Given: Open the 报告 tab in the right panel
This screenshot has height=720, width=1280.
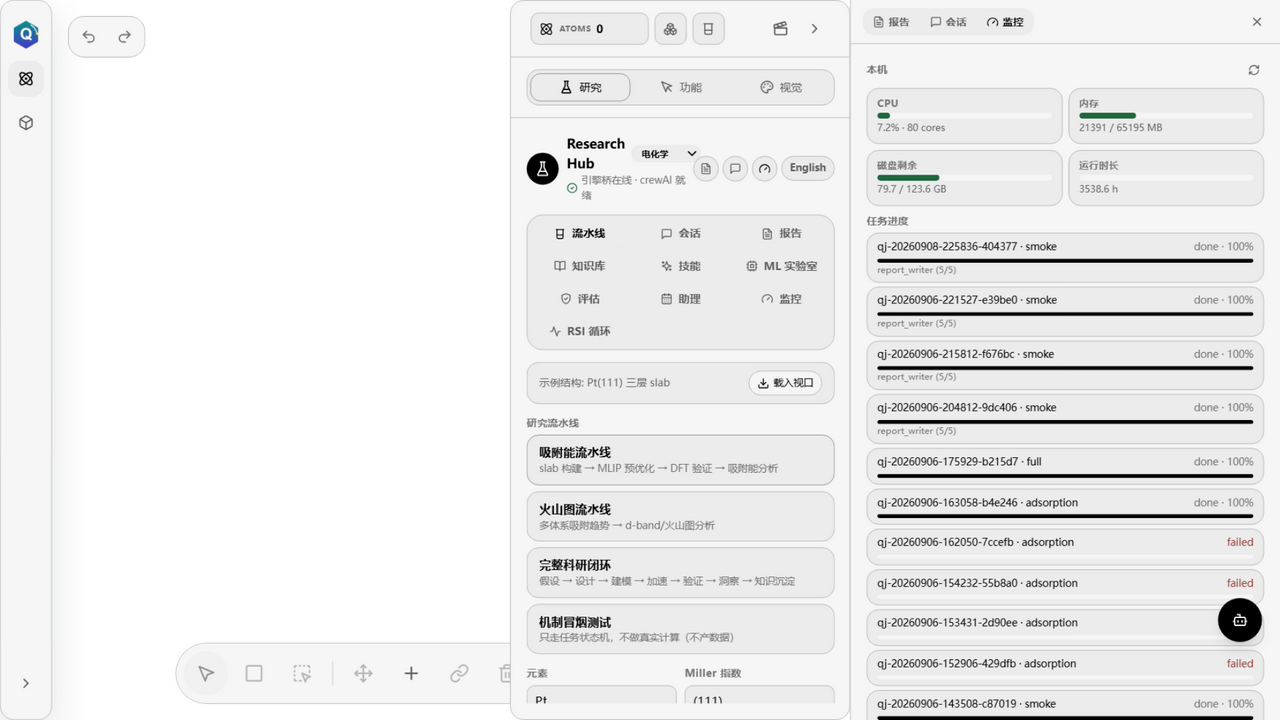Looking at the screenshot, I should pyautogui.click(x=891, y=21).
